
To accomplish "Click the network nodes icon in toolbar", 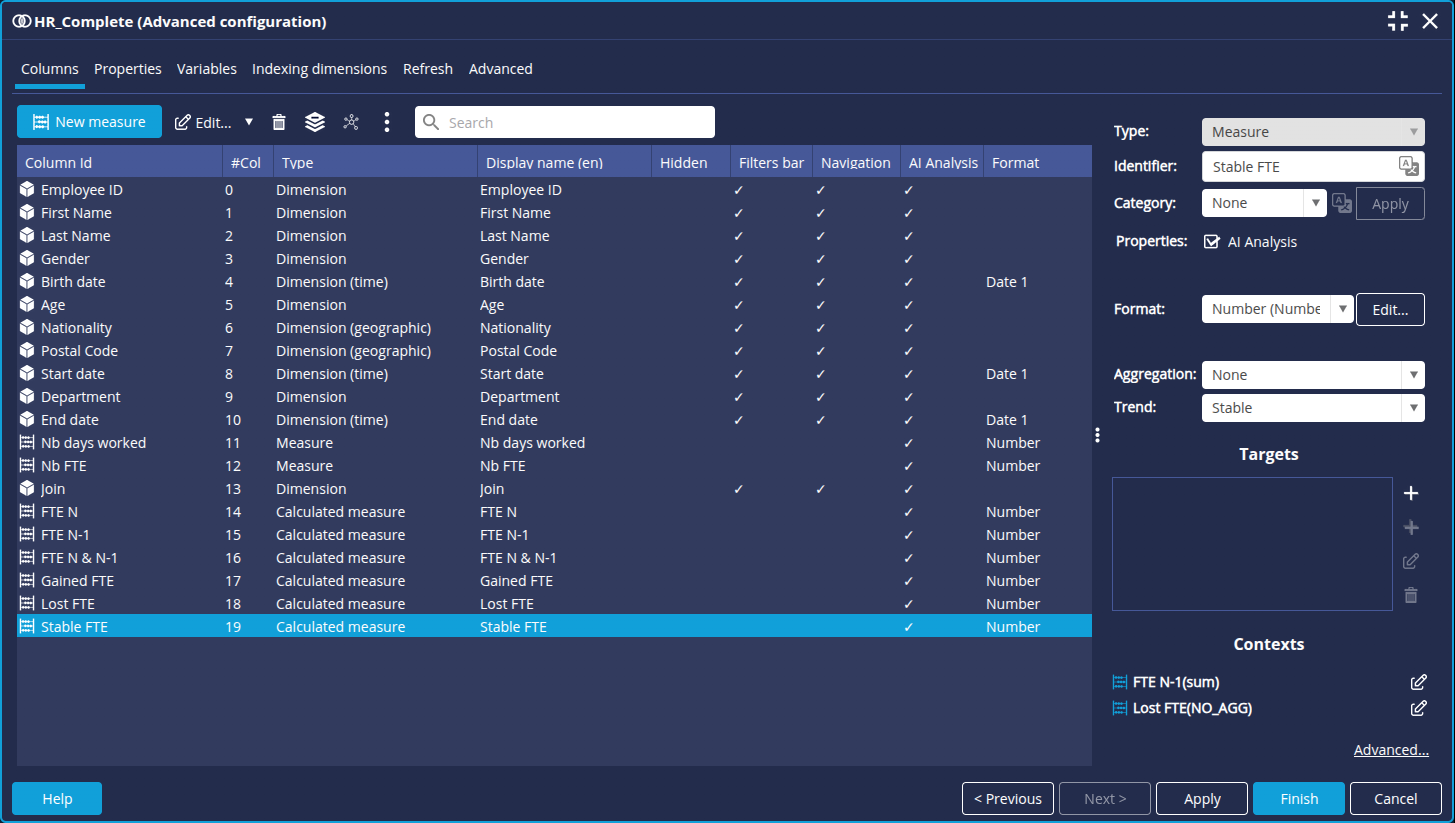I will point(351,122).
